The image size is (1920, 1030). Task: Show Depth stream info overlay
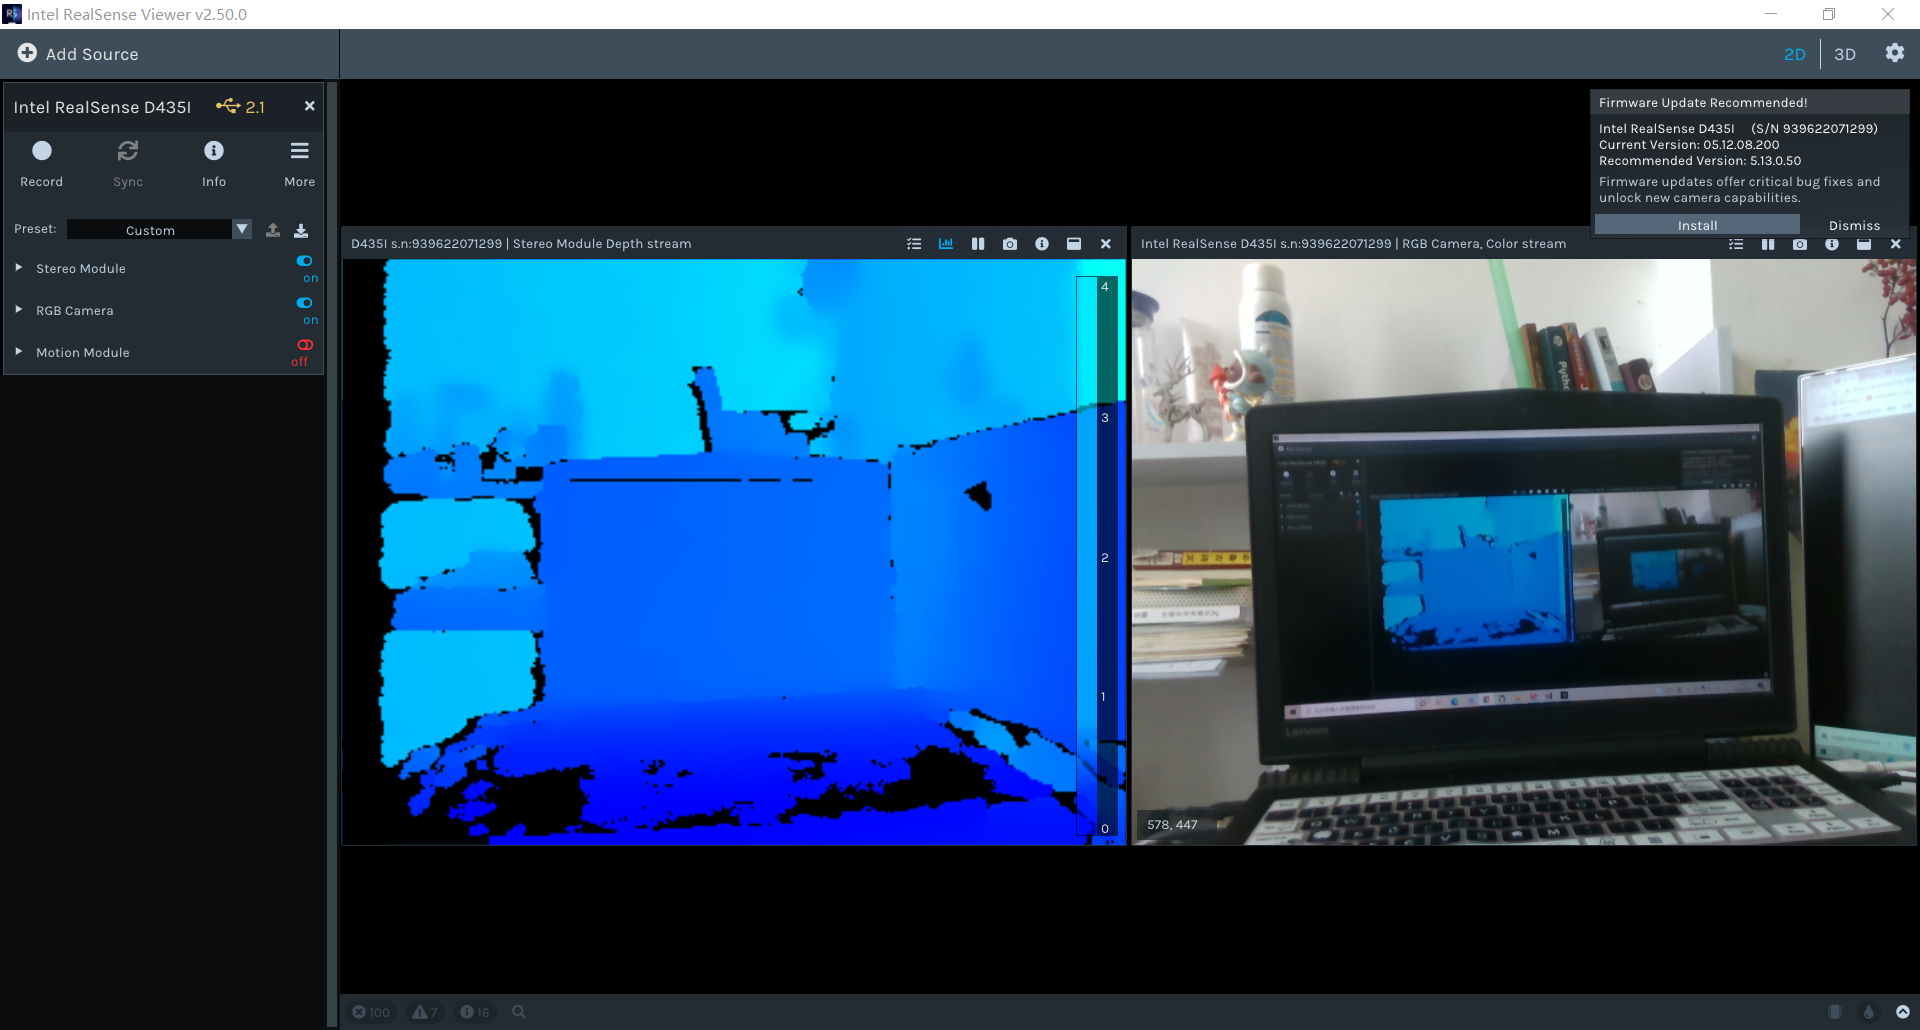point(1042,244)
